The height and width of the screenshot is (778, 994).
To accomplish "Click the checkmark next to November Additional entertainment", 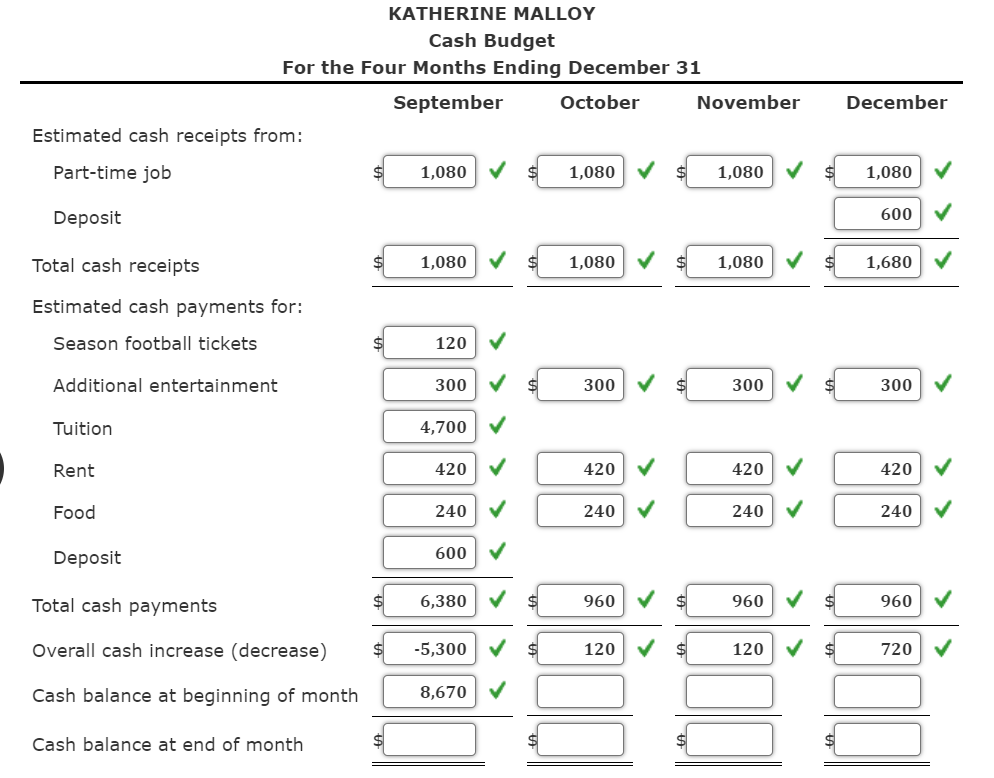I will pos(793,384).
